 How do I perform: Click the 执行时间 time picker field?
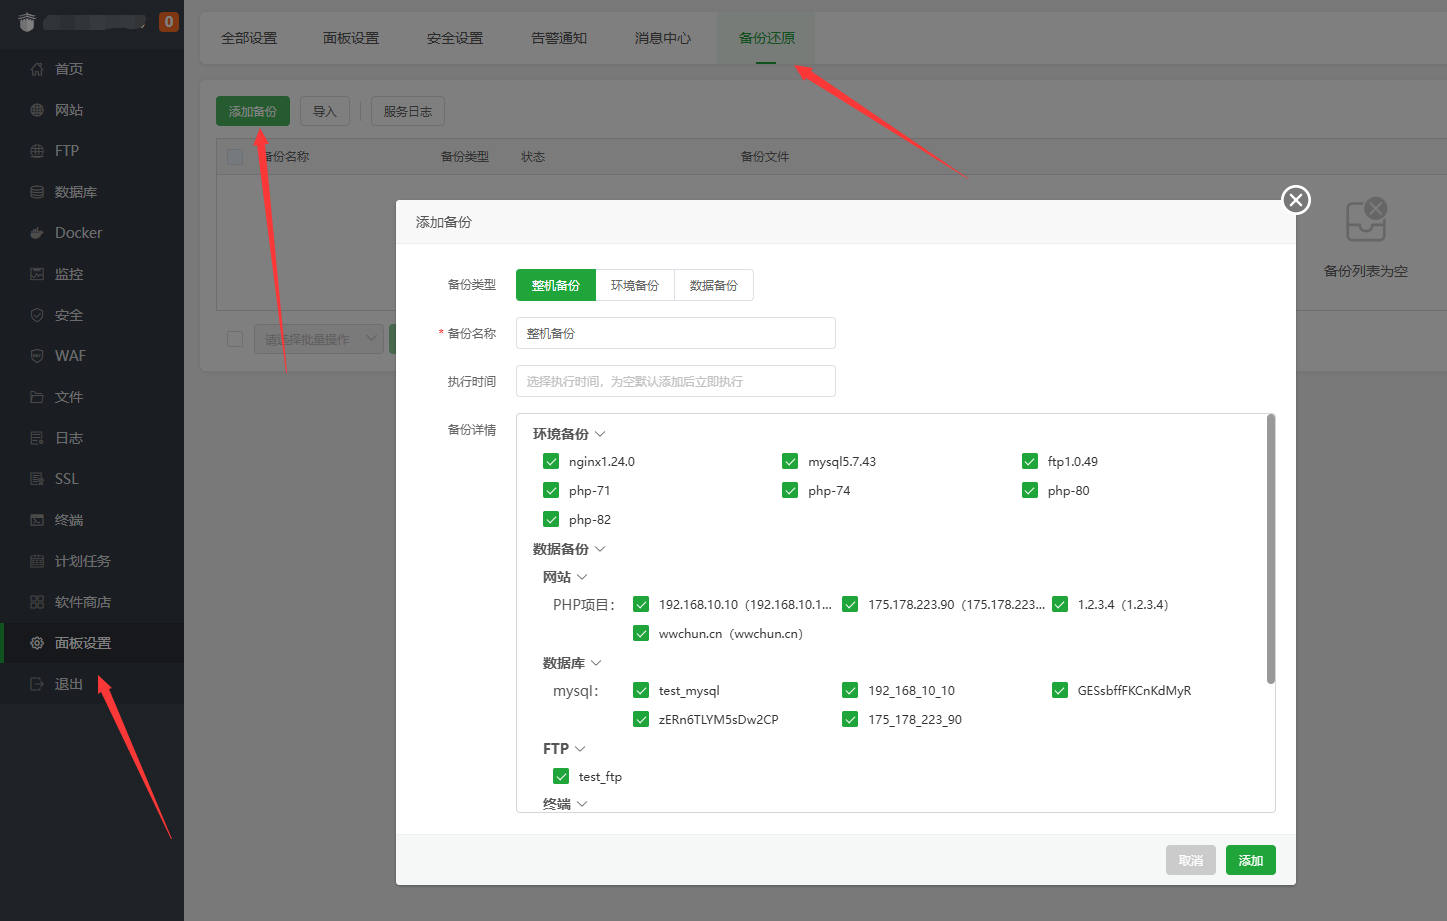coord(676,381)
